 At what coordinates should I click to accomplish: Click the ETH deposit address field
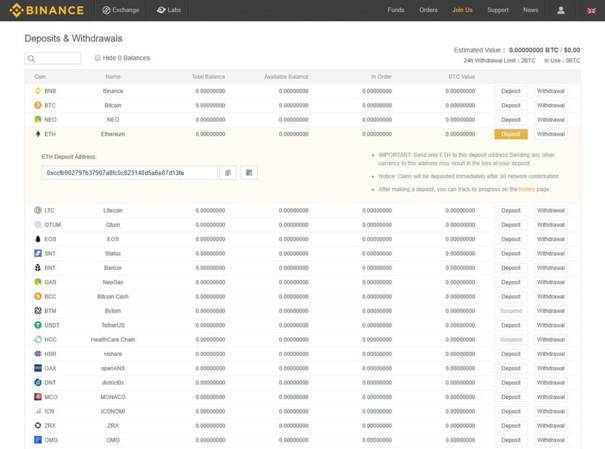pyautogui.click(x=129, y=173)
